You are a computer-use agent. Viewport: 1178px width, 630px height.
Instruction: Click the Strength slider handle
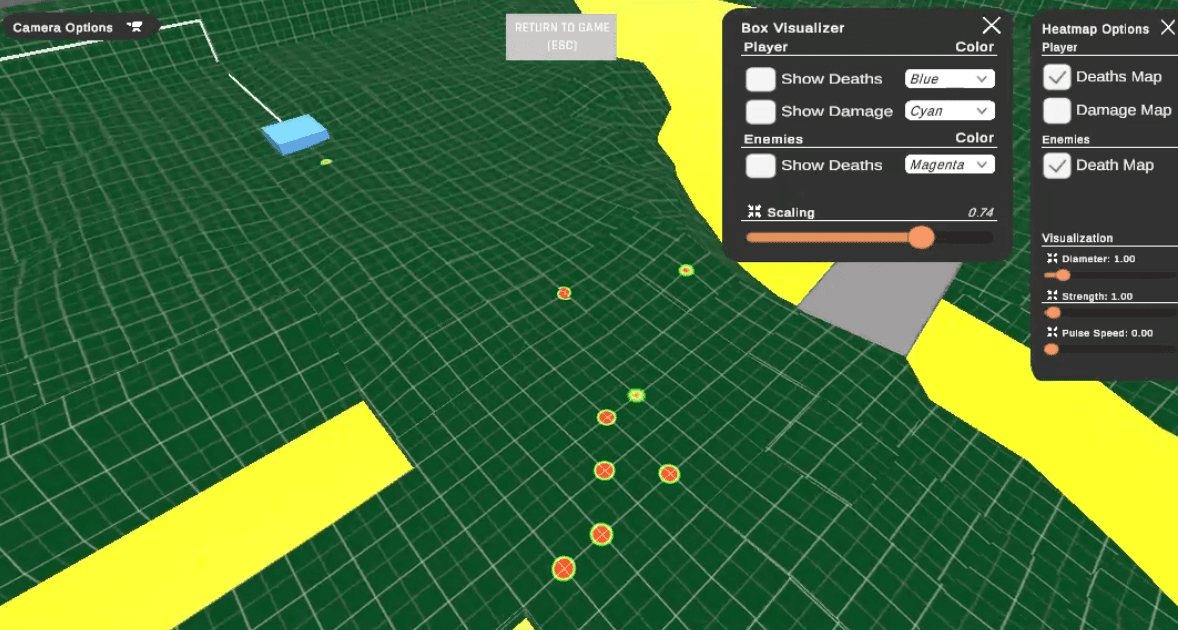pos(1053,312)
